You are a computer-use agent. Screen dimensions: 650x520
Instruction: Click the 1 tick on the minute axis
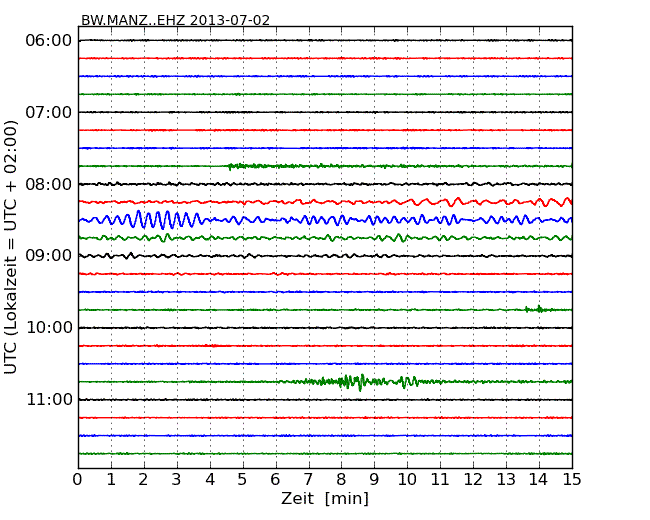(x=111, y=479)
